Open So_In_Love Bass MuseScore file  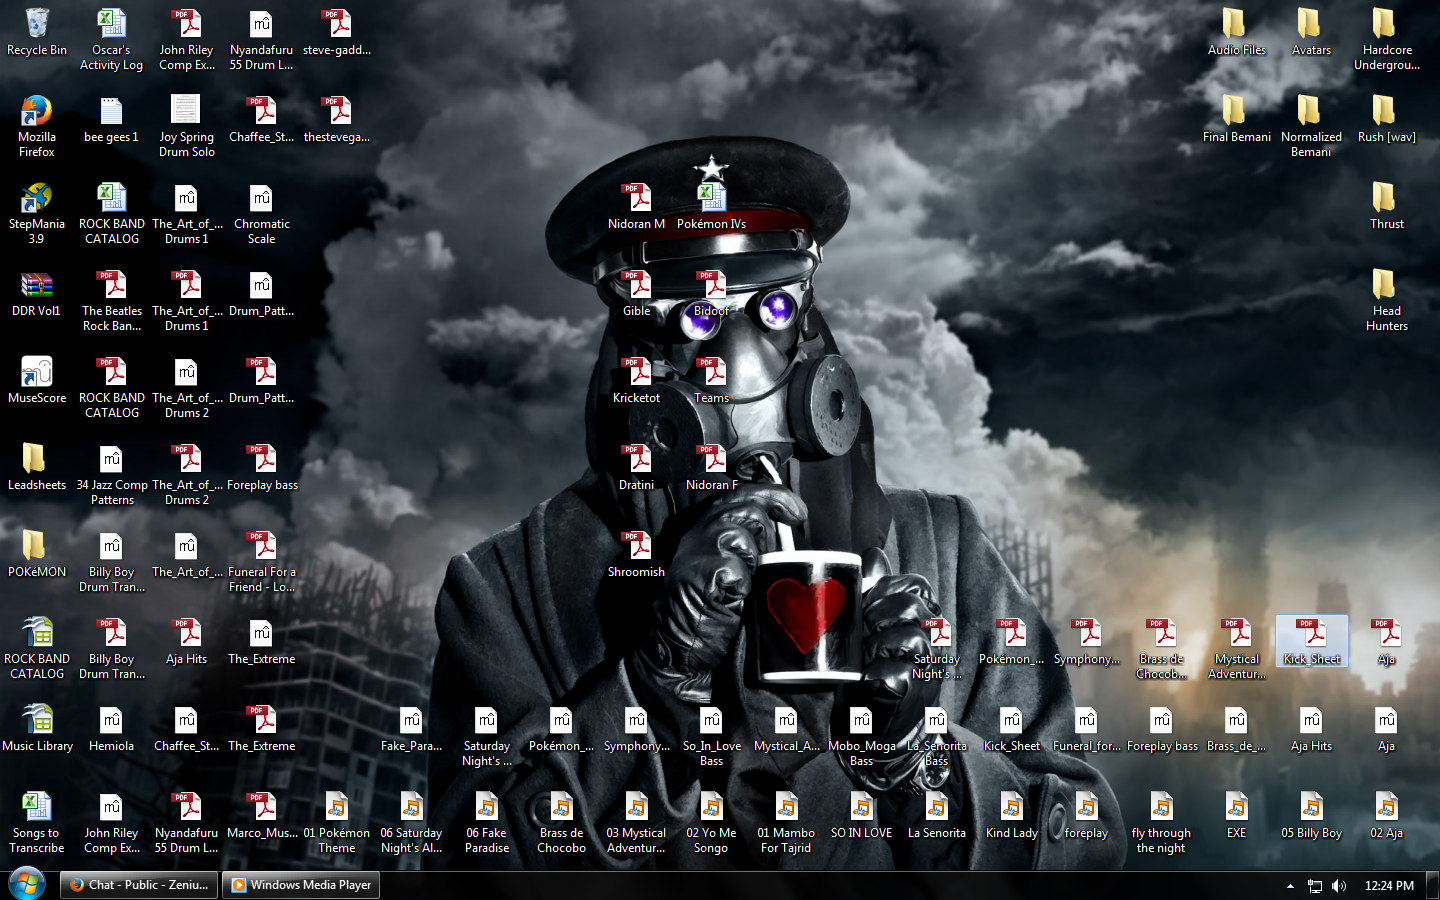[711, 736]
